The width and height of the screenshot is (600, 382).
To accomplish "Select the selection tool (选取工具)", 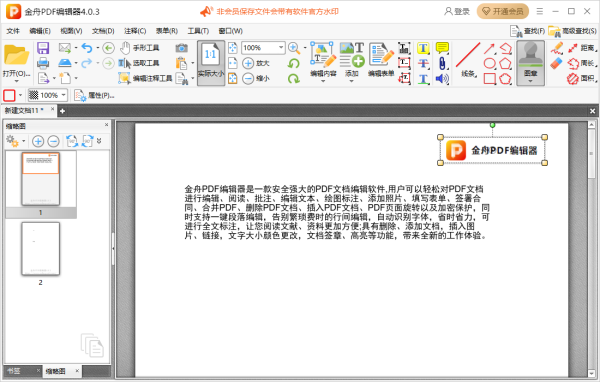I will point(139,63).
